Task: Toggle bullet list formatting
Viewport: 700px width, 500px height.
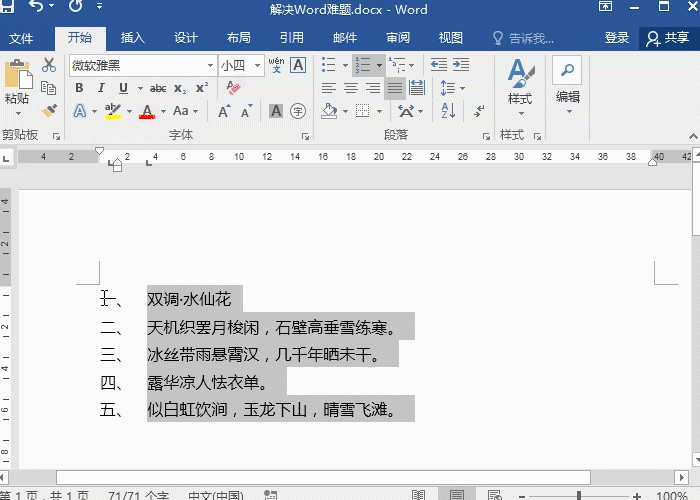Action: point(329,65)
